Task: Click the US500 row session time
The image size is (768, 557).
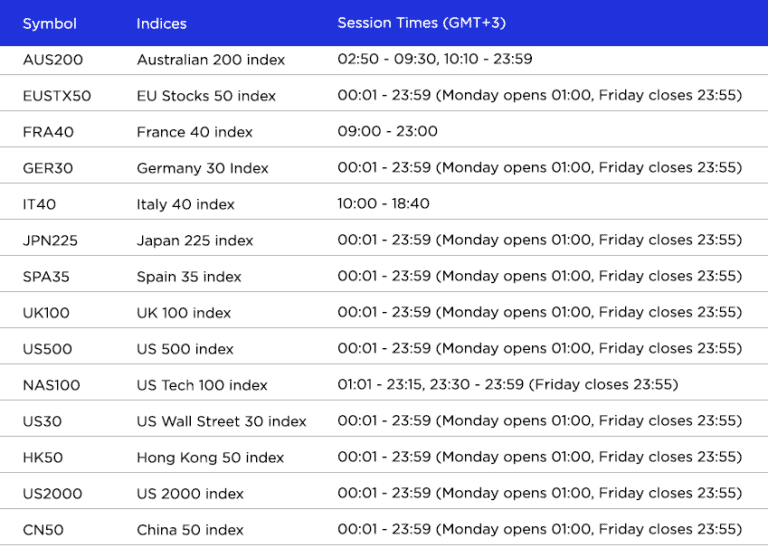Action: (x=539, y=348)
